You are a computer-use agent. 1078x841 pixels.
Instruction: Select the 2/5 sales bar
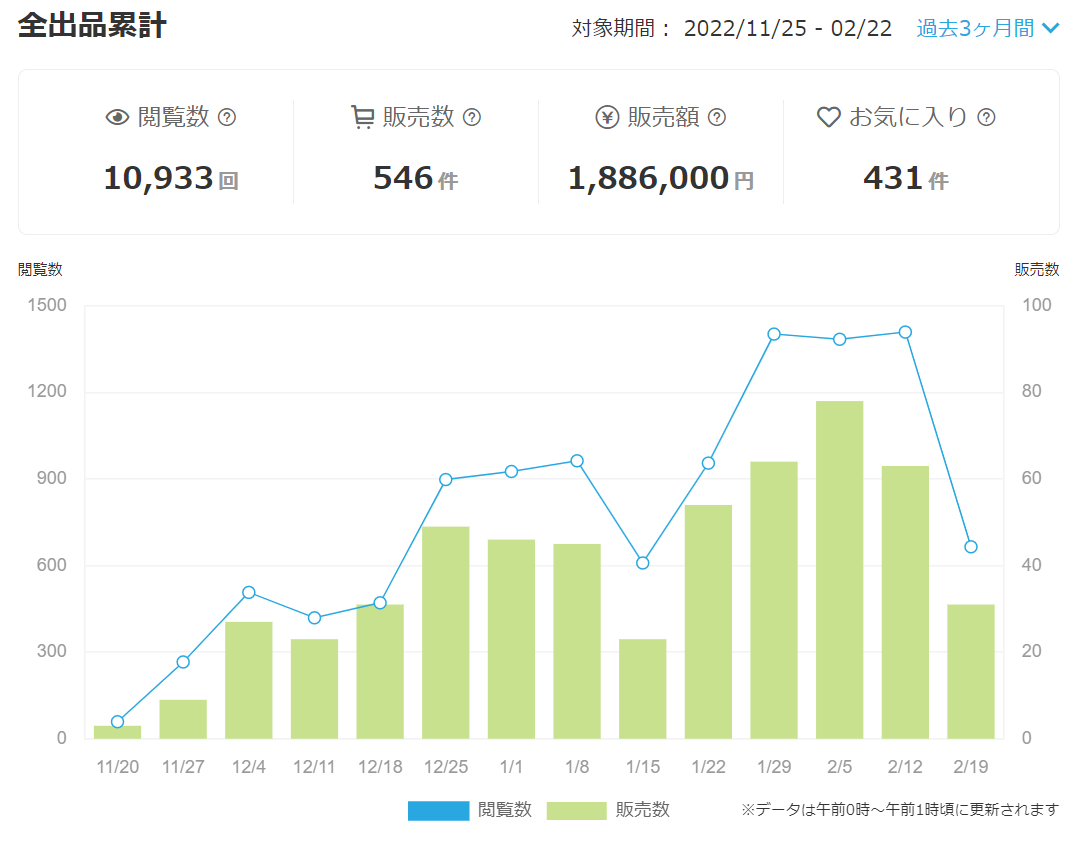tap(839, 570)
